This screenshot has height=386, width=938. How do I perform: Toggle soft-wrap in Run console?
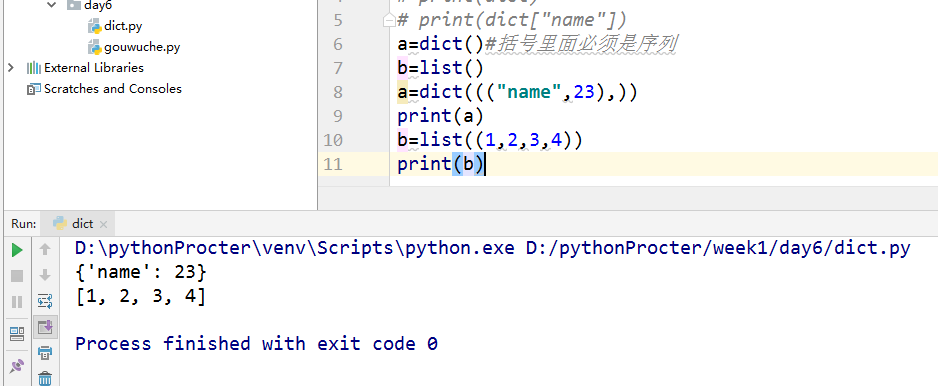pos(45,301)
